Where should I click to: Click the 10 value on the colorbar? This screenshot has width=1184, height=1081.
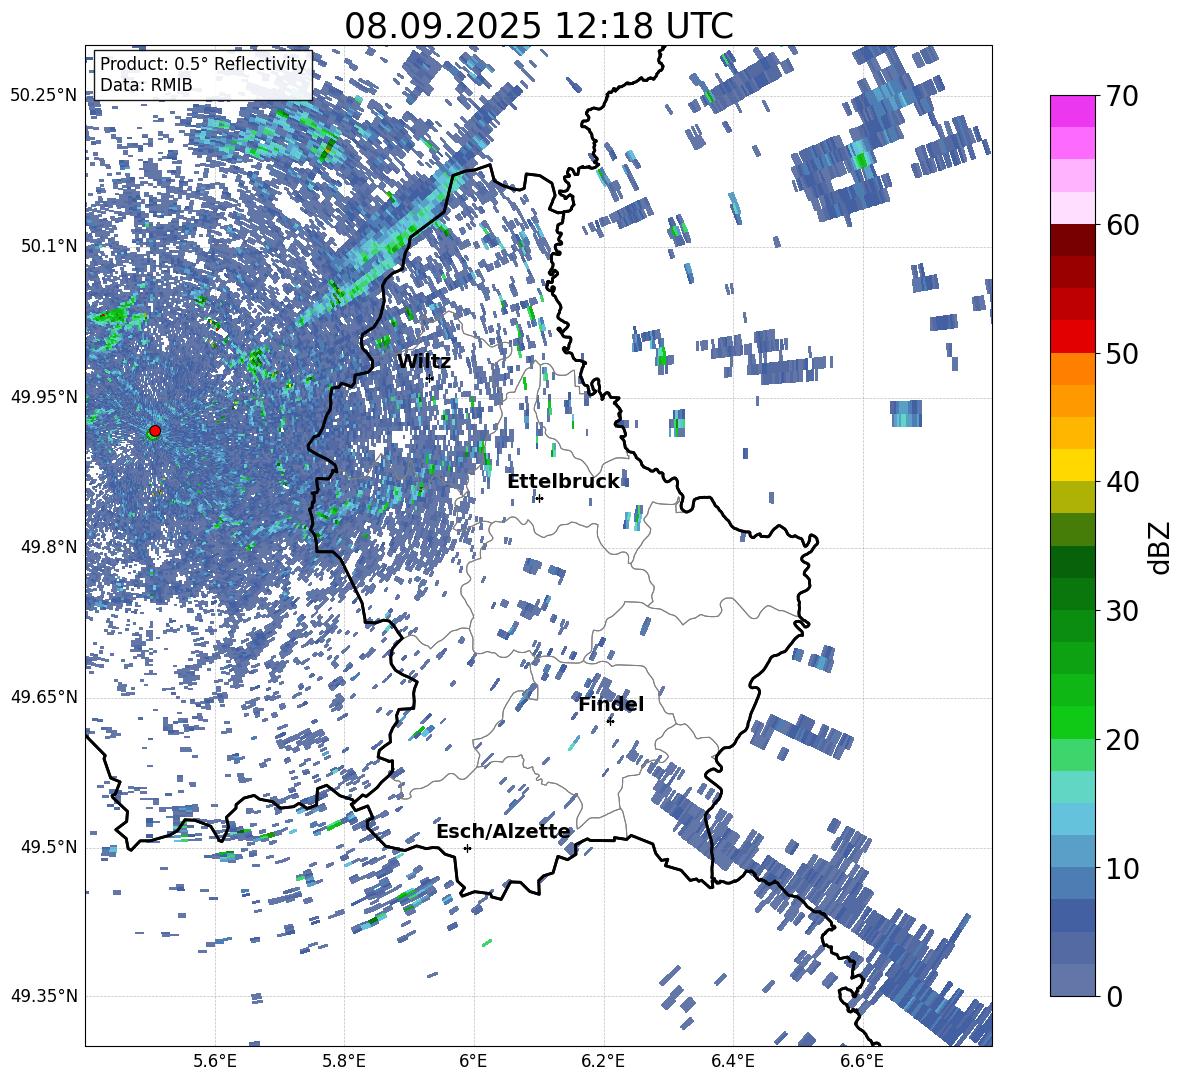pyautogui.click(x=1122, y=868)
